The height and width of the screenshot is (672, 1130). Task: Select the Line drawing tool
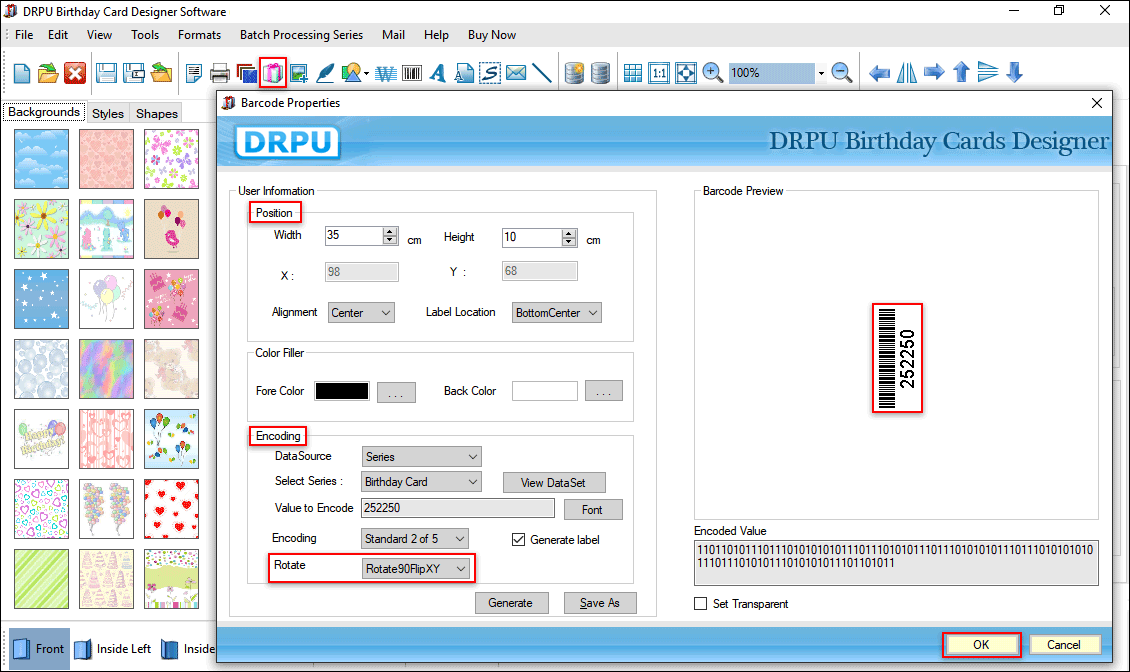(541, 73)
